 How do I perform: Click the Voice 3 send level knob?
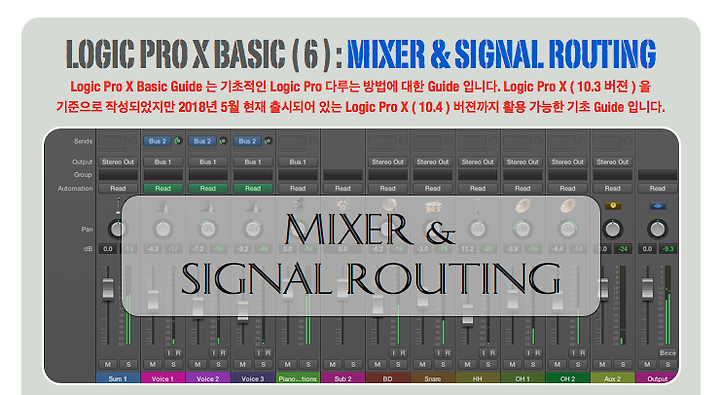(268, 141)
